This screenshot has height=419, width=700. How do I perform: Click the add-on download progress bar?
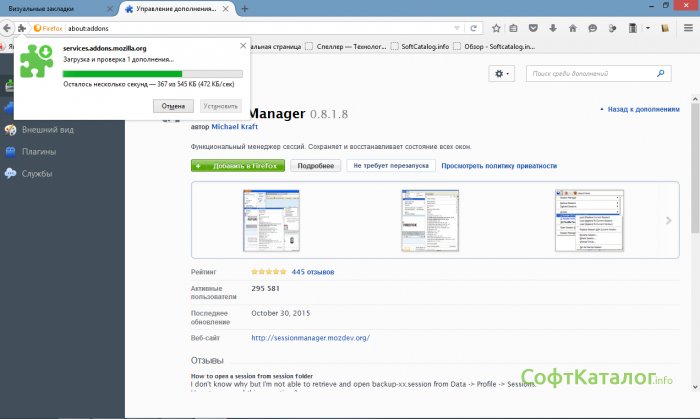tap(152, 73)
